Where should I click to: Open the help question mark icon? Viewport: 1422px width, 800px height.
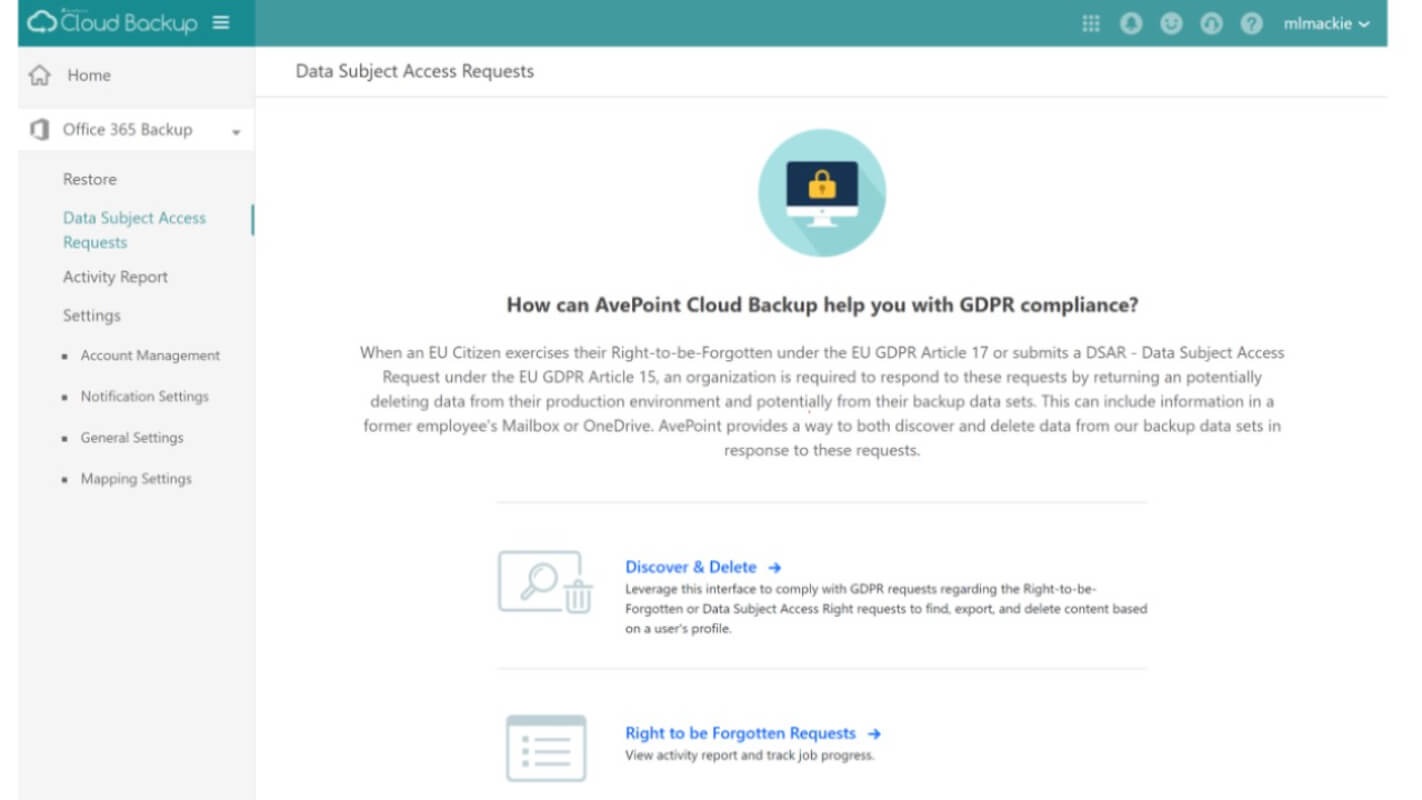pos(1251,24)
